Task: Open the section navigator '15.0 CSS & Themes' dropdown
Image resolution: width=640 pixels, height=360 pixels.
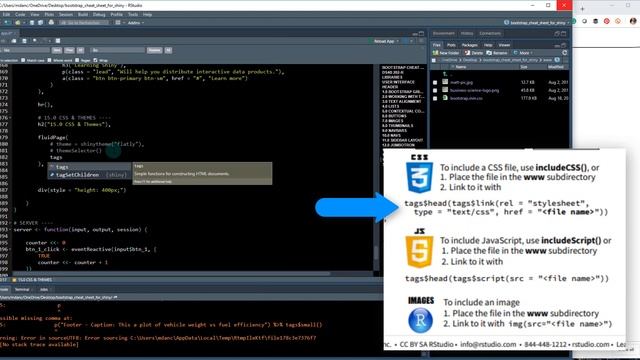Action: (x=32, y=280)
